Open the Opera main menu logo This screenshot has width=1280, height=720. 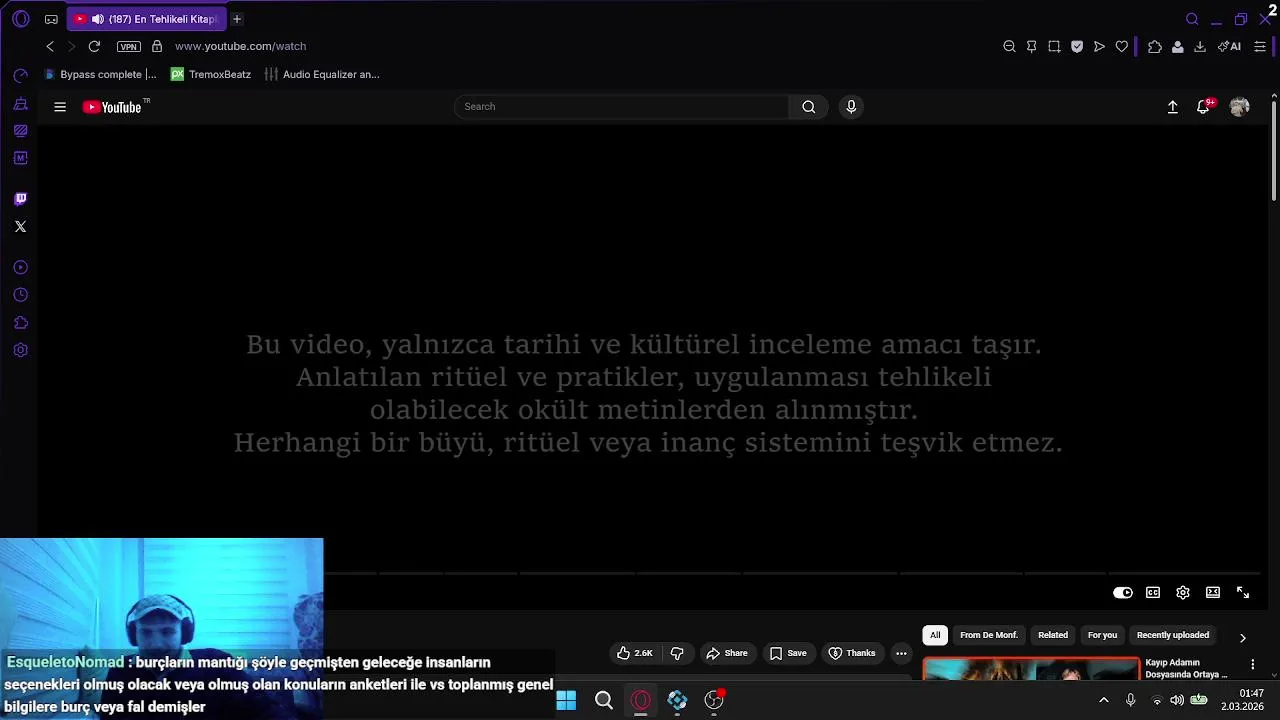[20, 19]
